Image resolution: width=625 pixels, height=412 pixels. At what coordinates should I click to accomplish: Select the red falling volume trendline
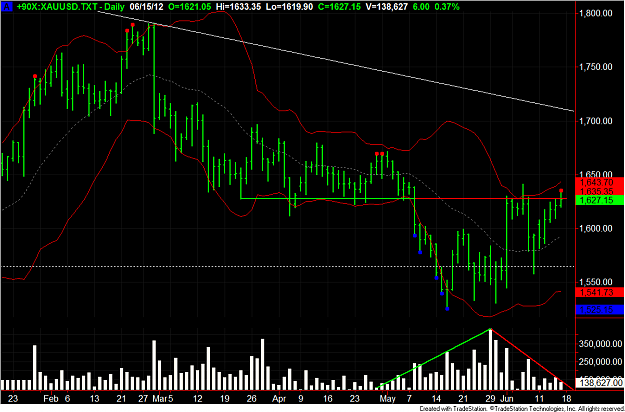pyautogui.click(x=532, y=359)
